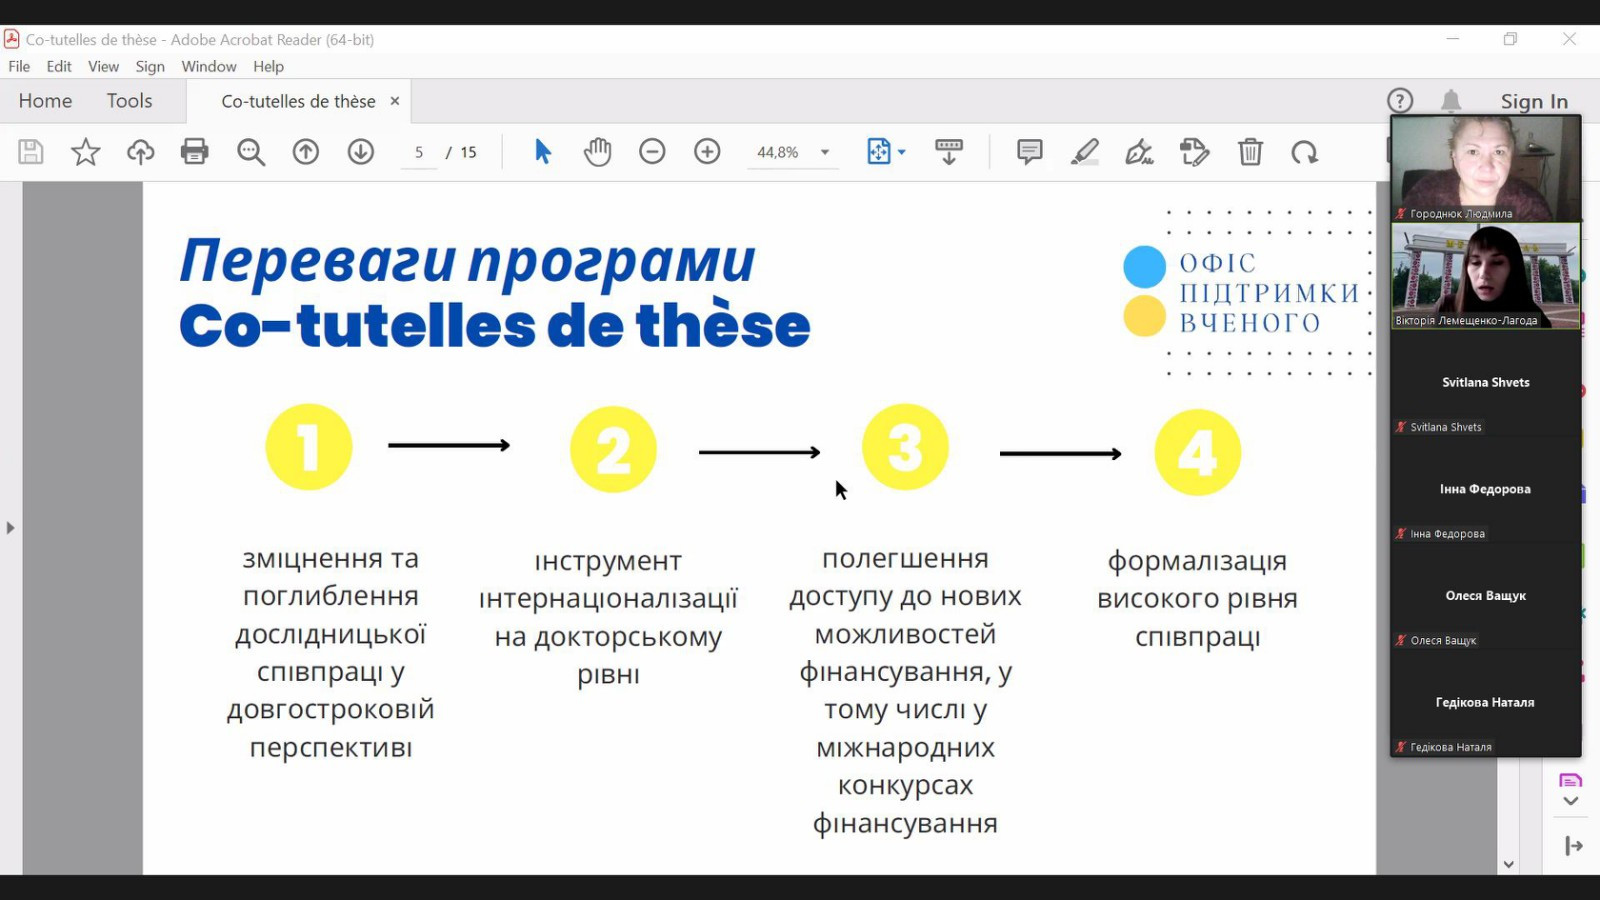Viewport: 1600px width, 900px height.
Task: Click the upload to cloud icon
Action: [141, 152]
